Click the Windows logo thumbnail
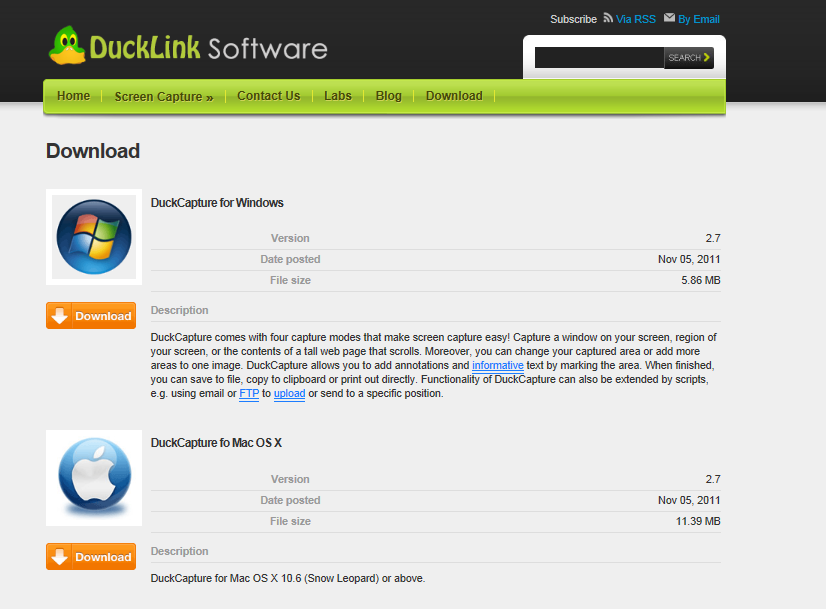 click(94, 237)
